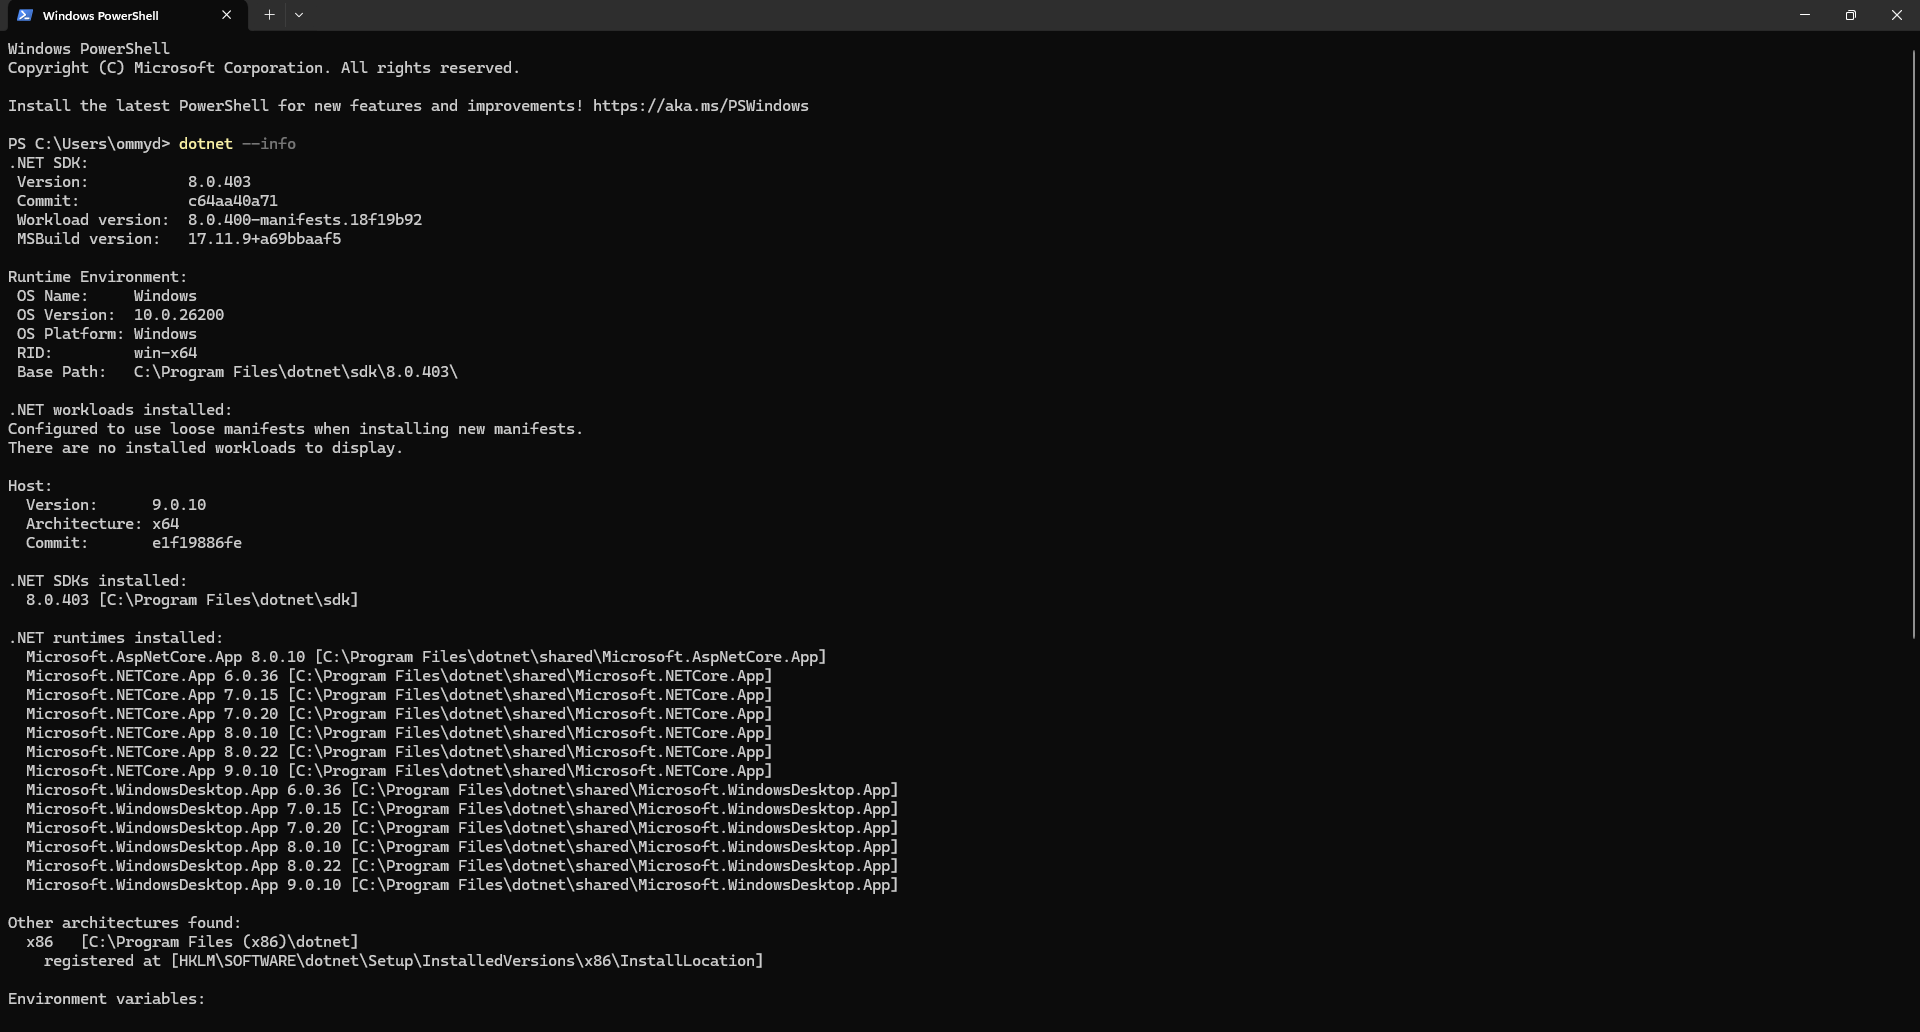Click the ".NET SDK:" heading
This screenshot has width=1920, height=1032.
(48, 163)
